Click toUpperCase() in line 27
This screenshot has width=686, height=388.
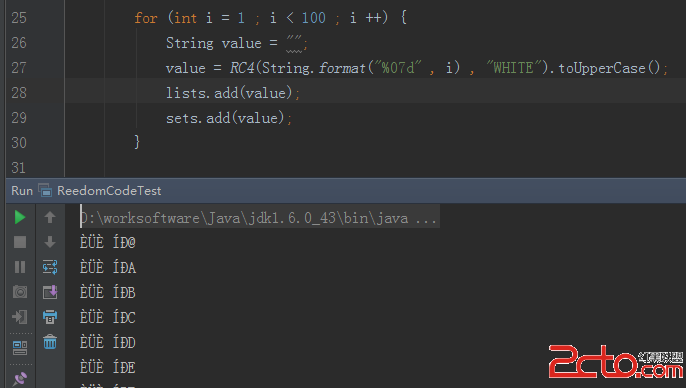[609, 68]
